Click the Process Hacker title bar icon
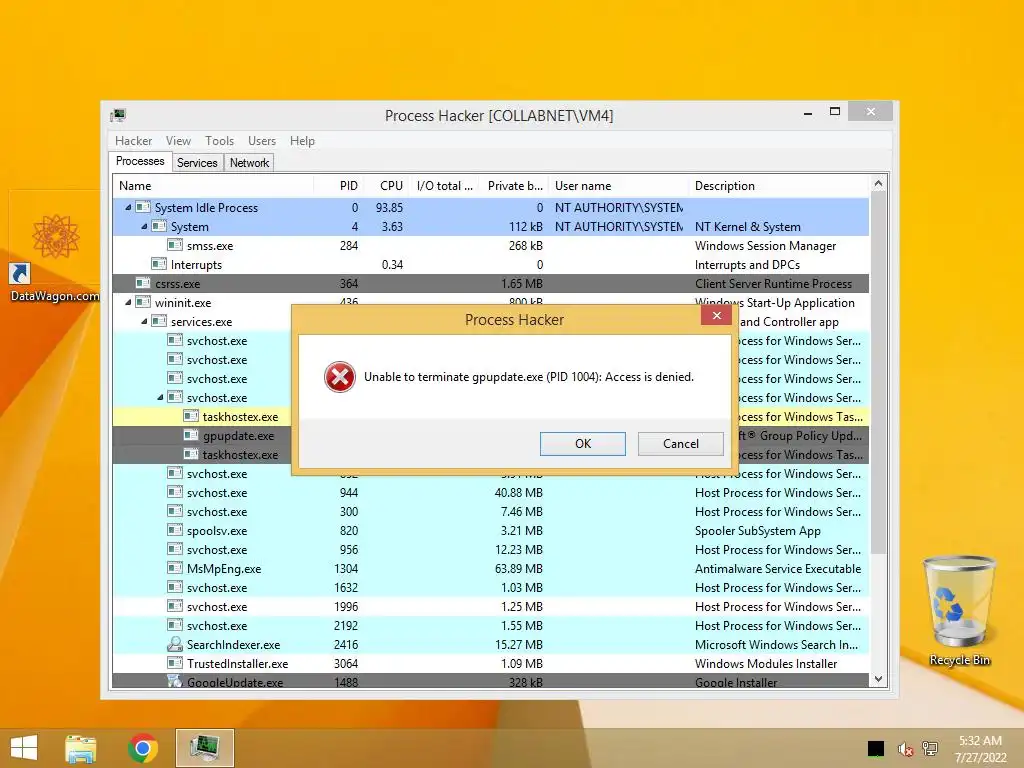The image size is (1024, 768). pyautogui.click(x=118, y=116)
